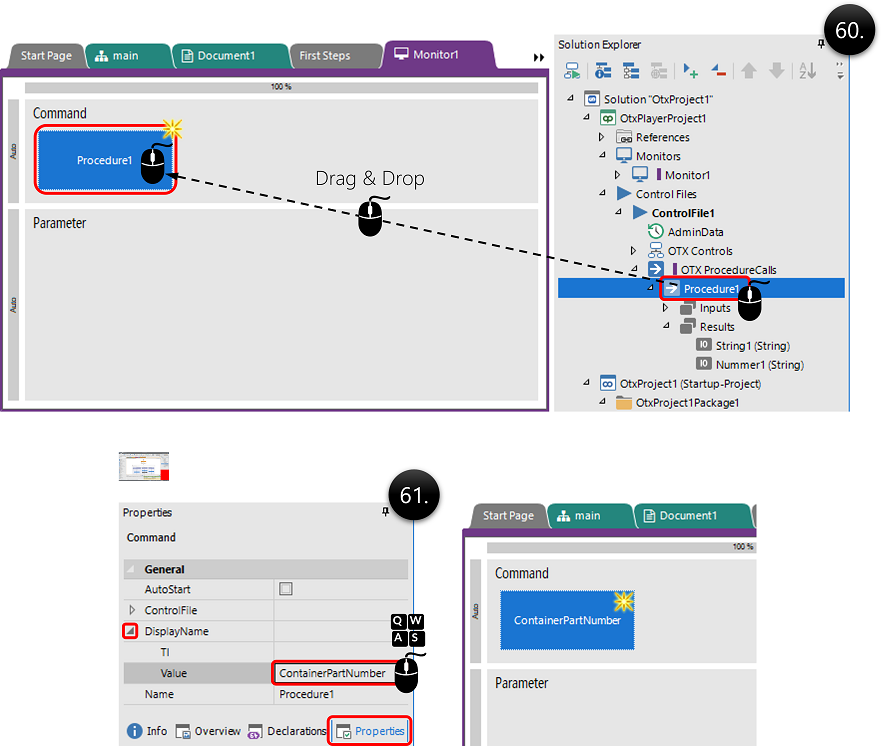Click the OTX Controls node icon
The height and width of the screenshot is (746, 884).
coord(656,251)
